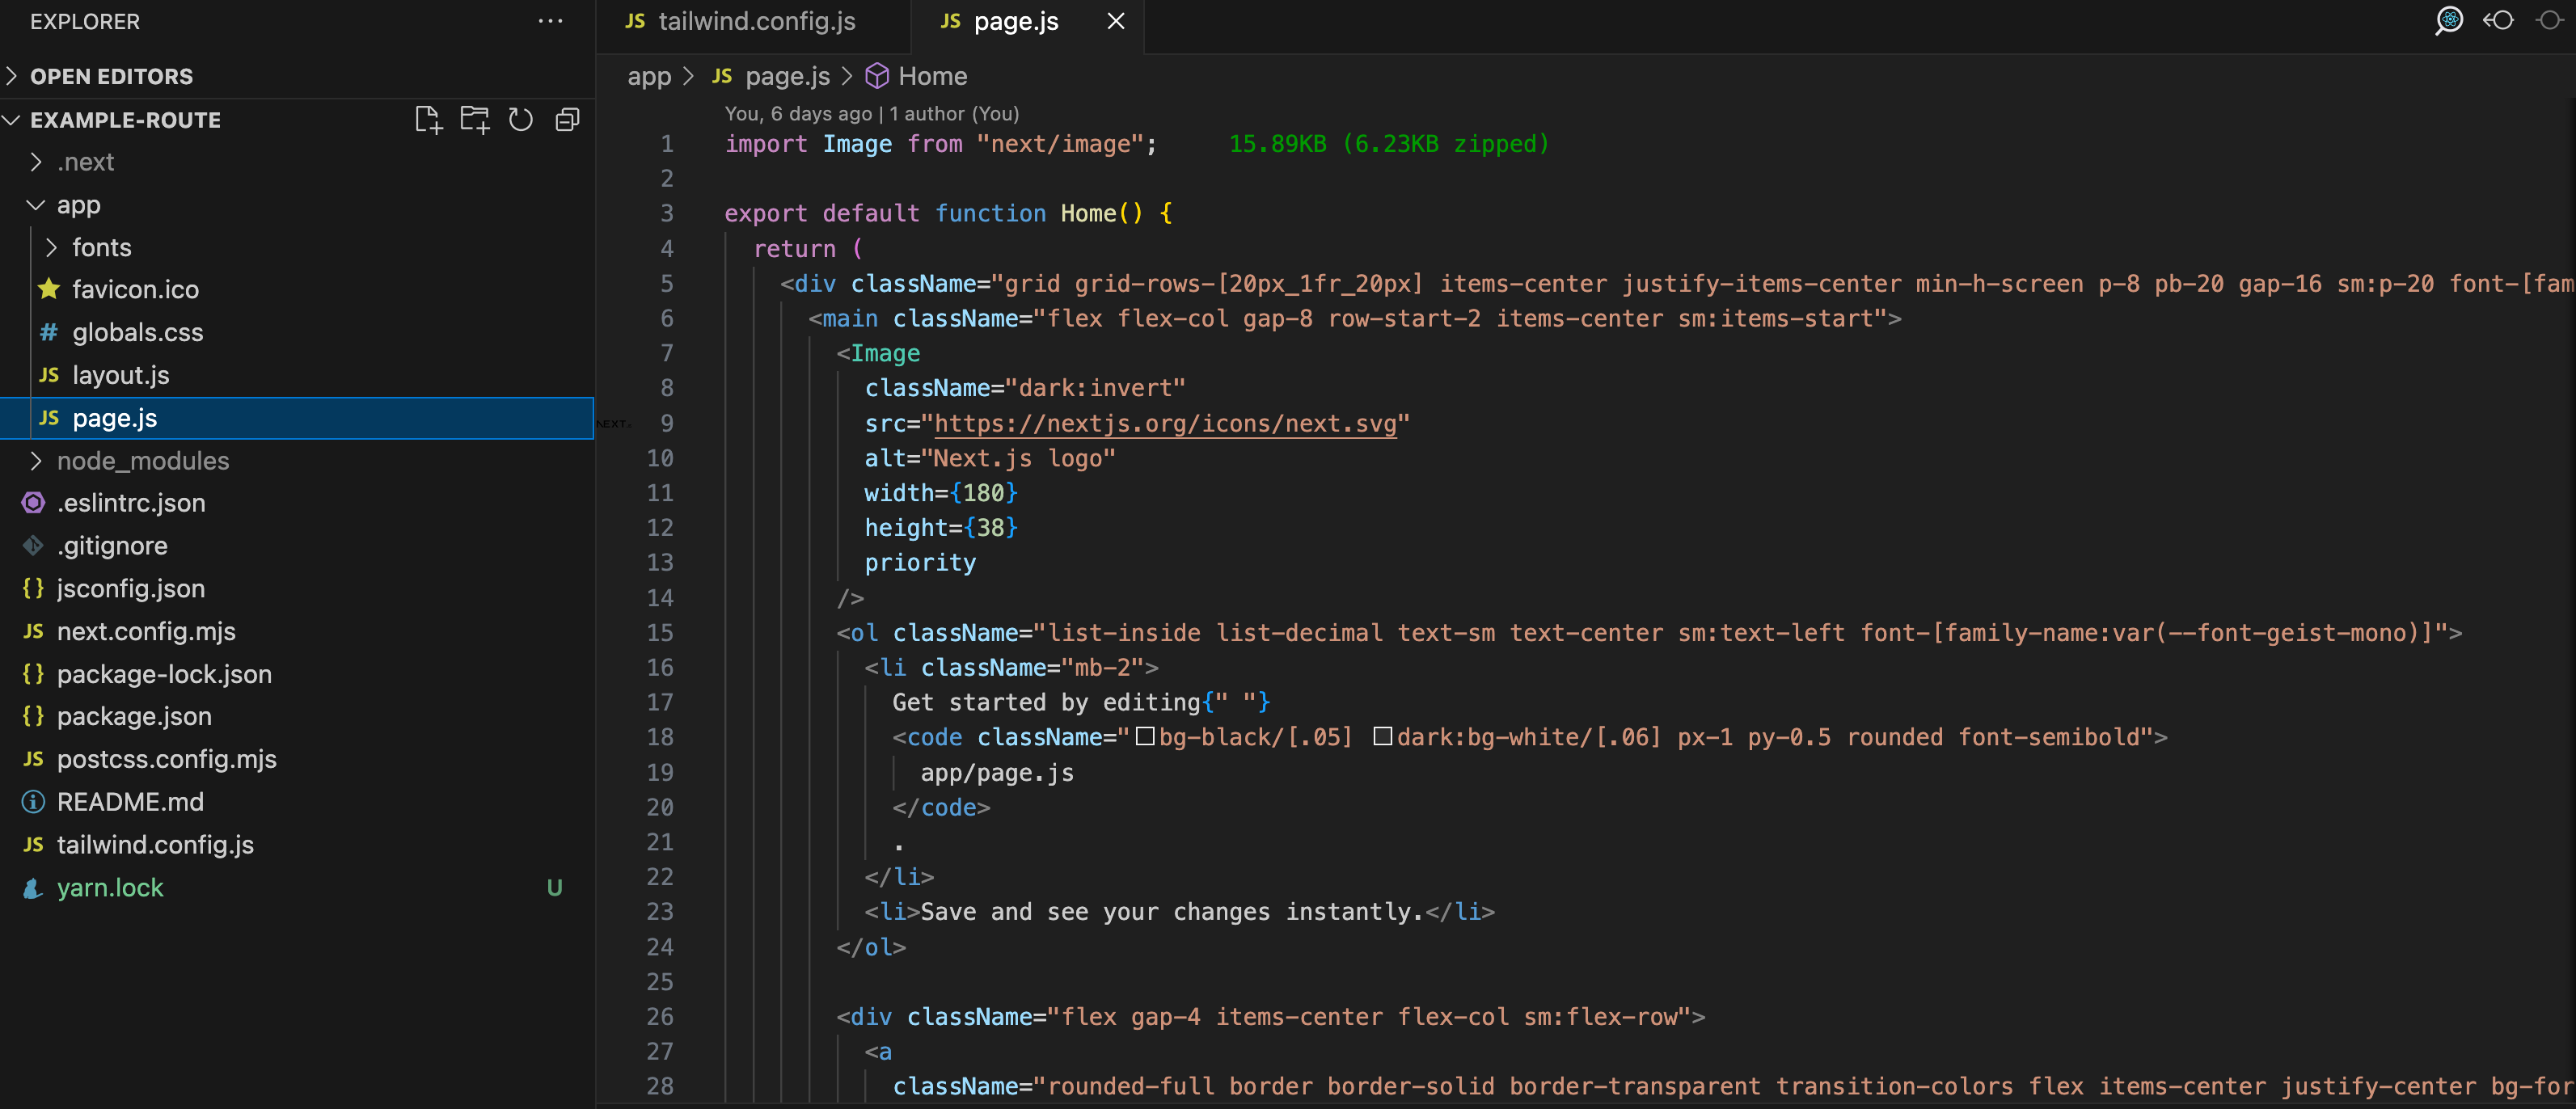Select the page.js editor tab
This screenshot has height=1109, width=2576.
(1014, 21)
